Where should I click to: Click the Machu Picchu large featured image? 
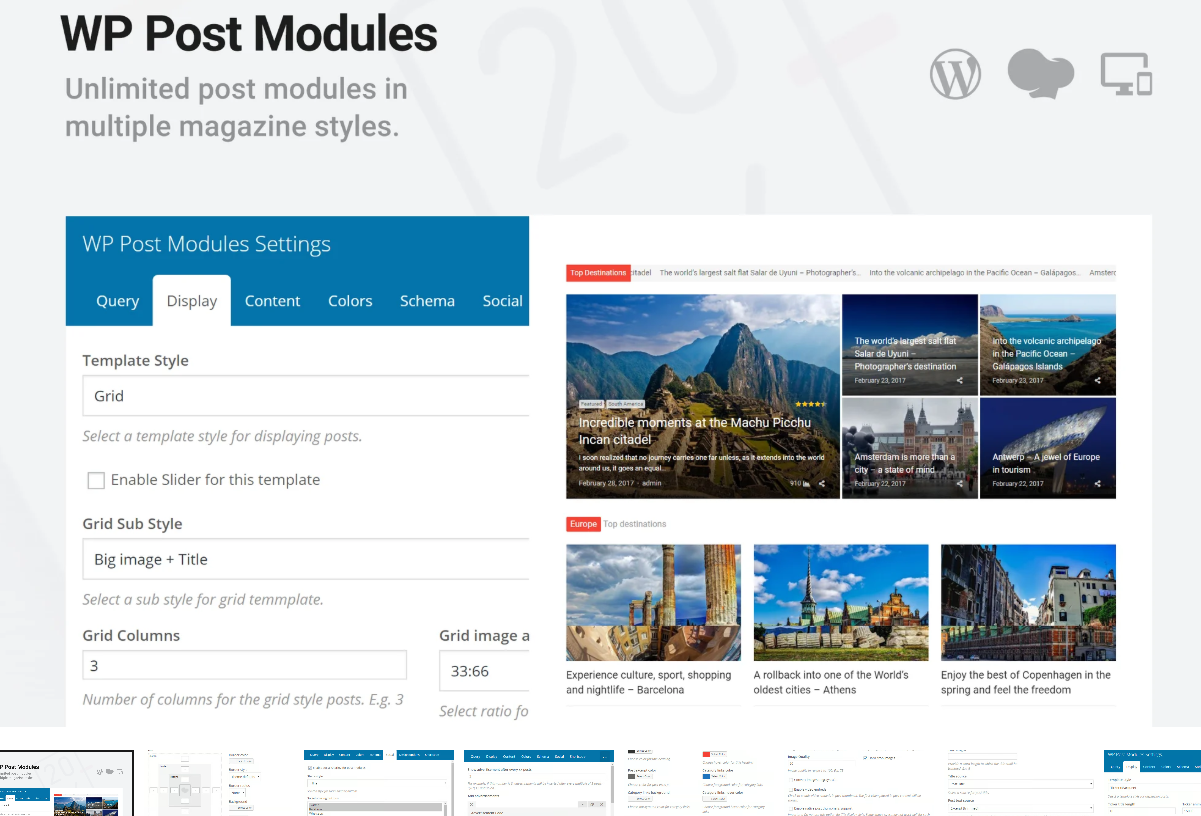click(x=703, y=396)
